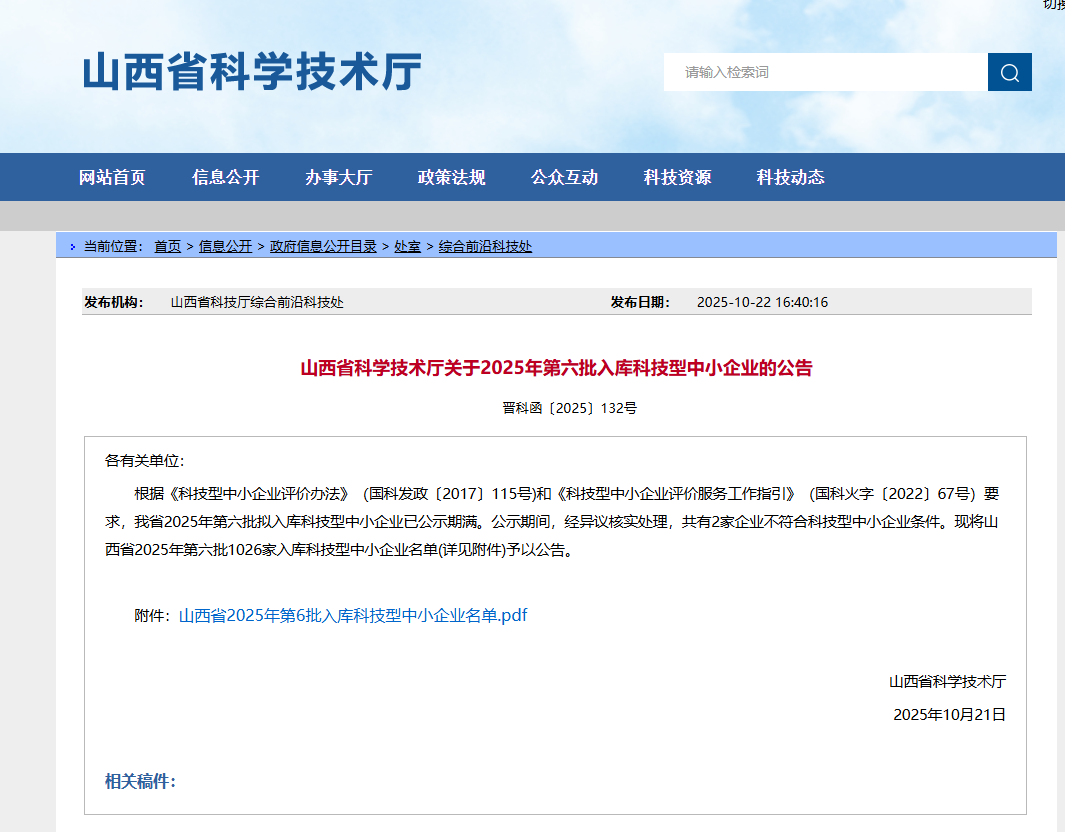Open the 综合前沿科技处 breadcrumb link
1065x832 pixels.
485,246
